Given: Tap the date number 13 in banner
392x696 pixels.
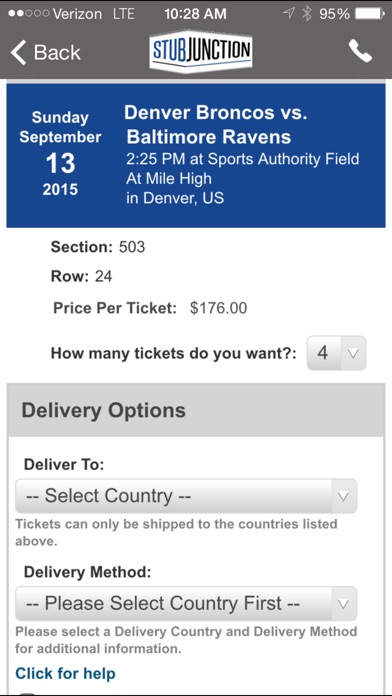Looking at the screenshot, I should (60, 164).
